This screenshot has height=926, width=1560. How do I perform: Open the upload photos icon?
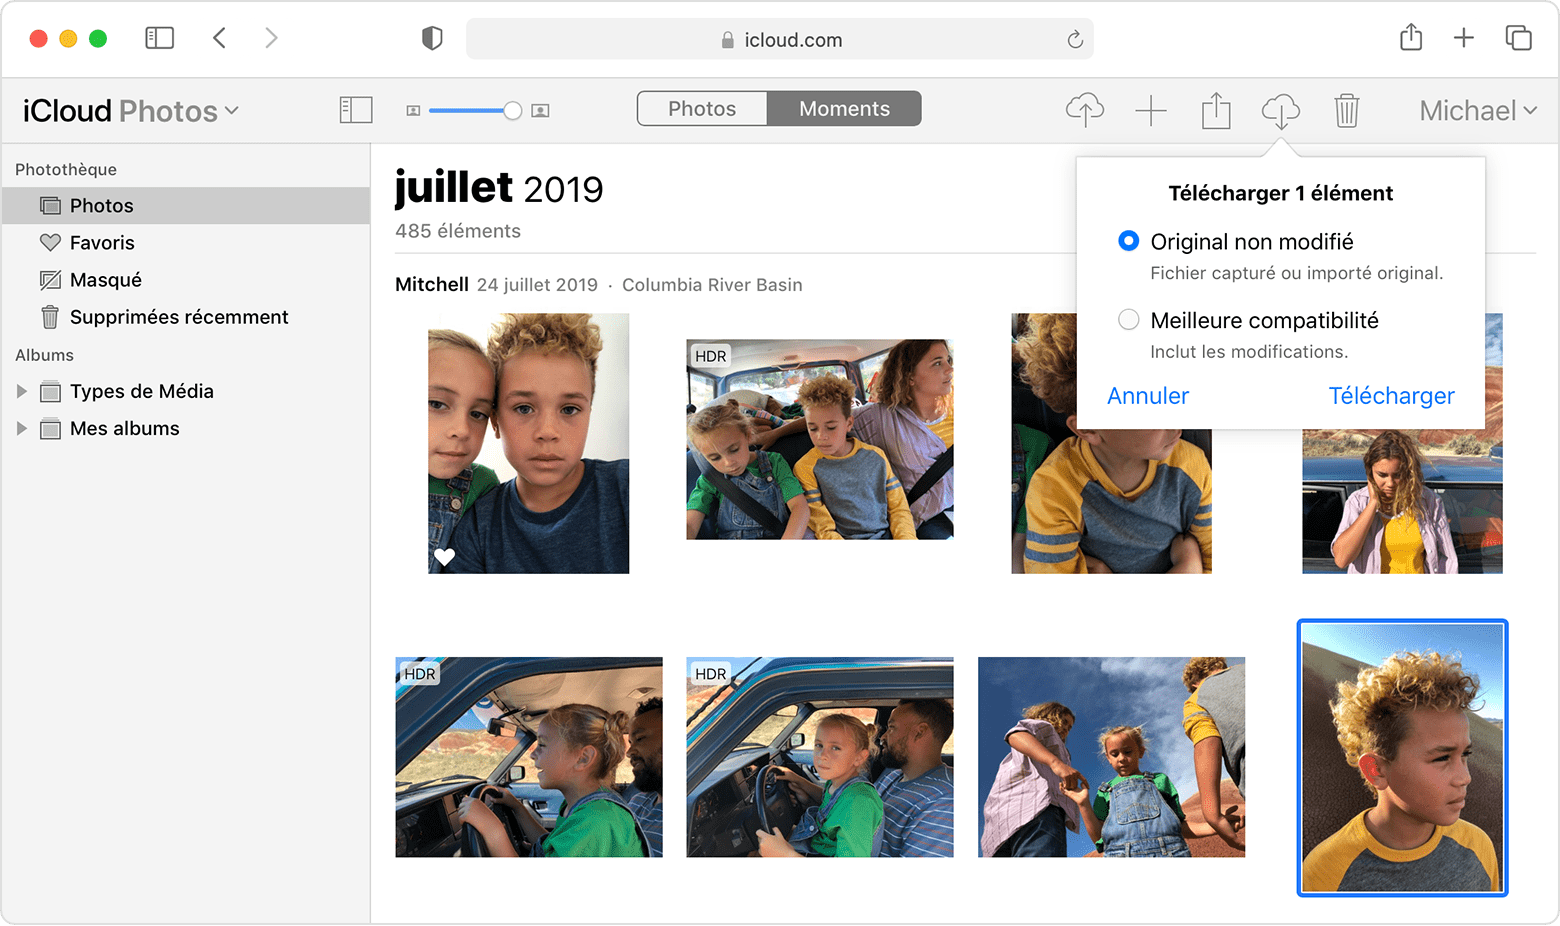(x=1084, y=110)
